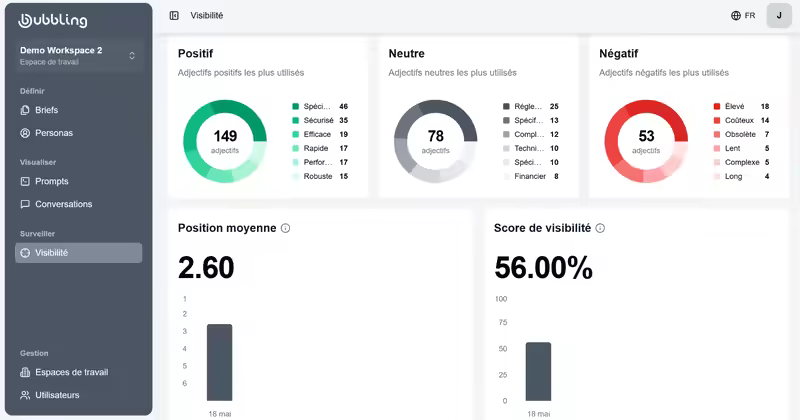This screenshot has width=800, height=420.
Task: Collapse the sidebar using the panel icon
Action: click(x=174, y=15)
